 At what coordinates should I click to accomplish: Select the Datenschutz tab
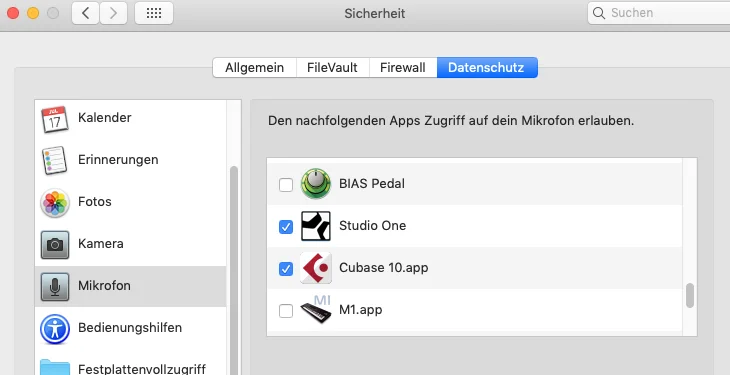click(x=487, y=68)
